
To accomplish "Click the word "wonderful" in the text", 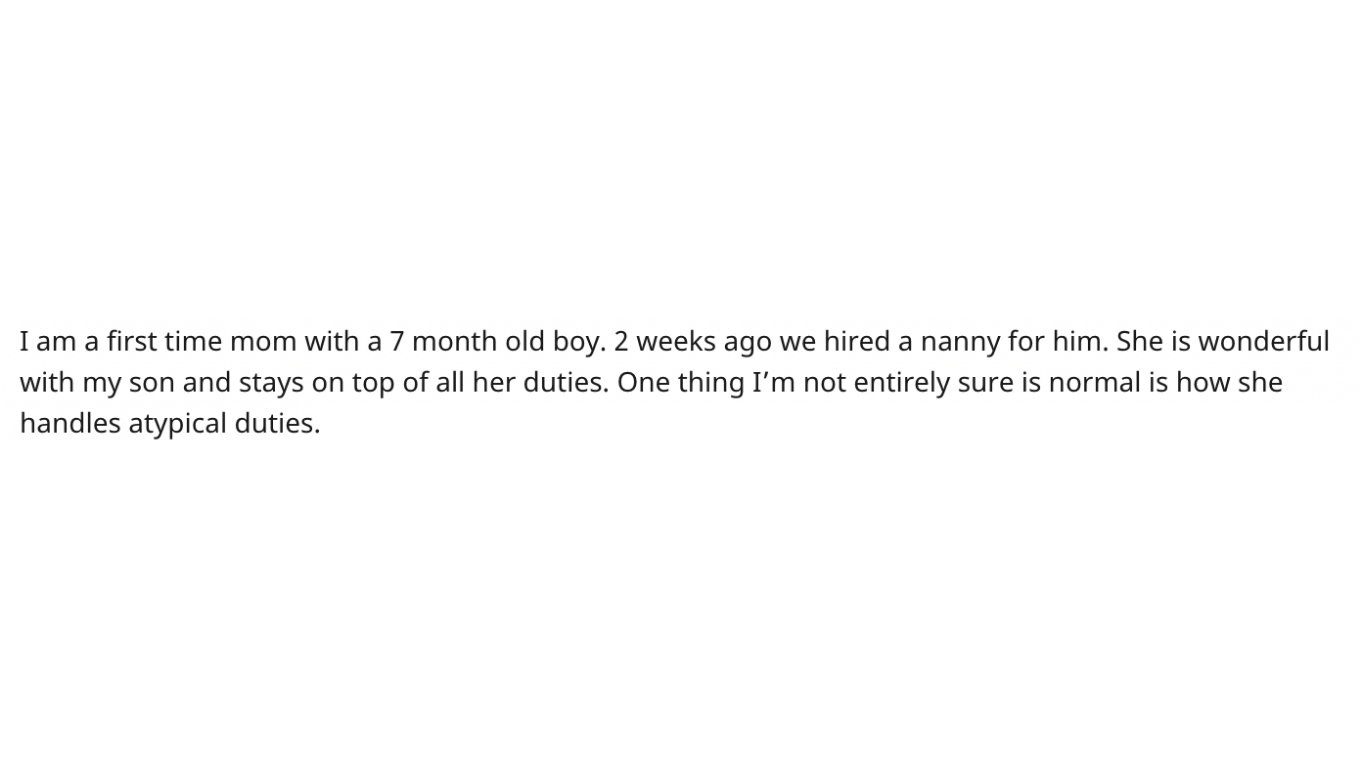I will coord(1264,342).
